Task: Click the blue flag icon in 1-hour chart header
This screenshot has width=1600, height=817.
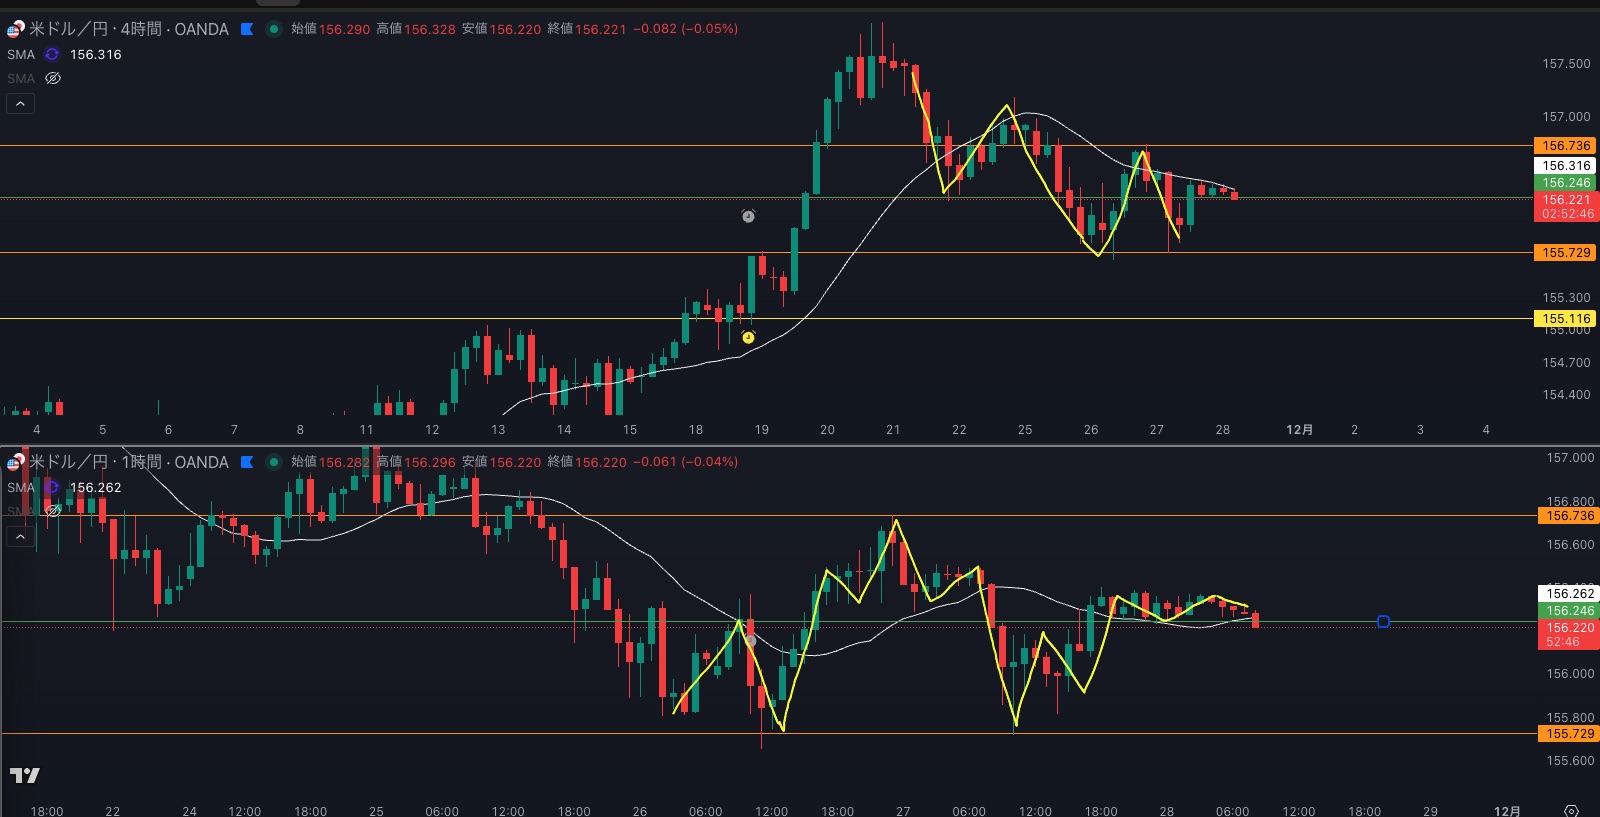Action: click(x=247, y=462)
